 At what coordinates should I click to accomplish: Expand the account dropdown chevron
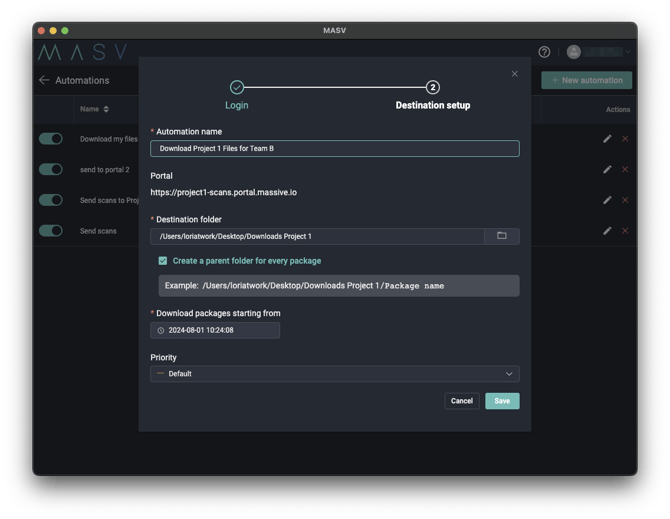628,52
